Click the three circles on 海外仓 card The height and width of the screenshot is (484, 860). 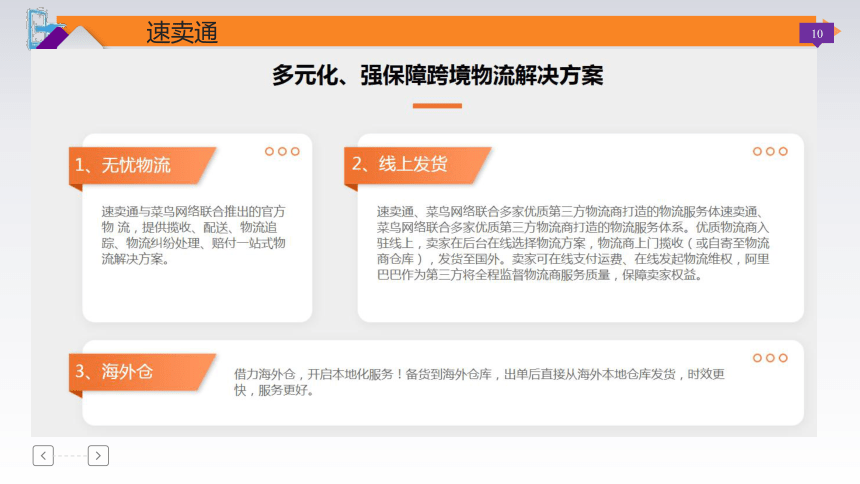pos(770,358)
